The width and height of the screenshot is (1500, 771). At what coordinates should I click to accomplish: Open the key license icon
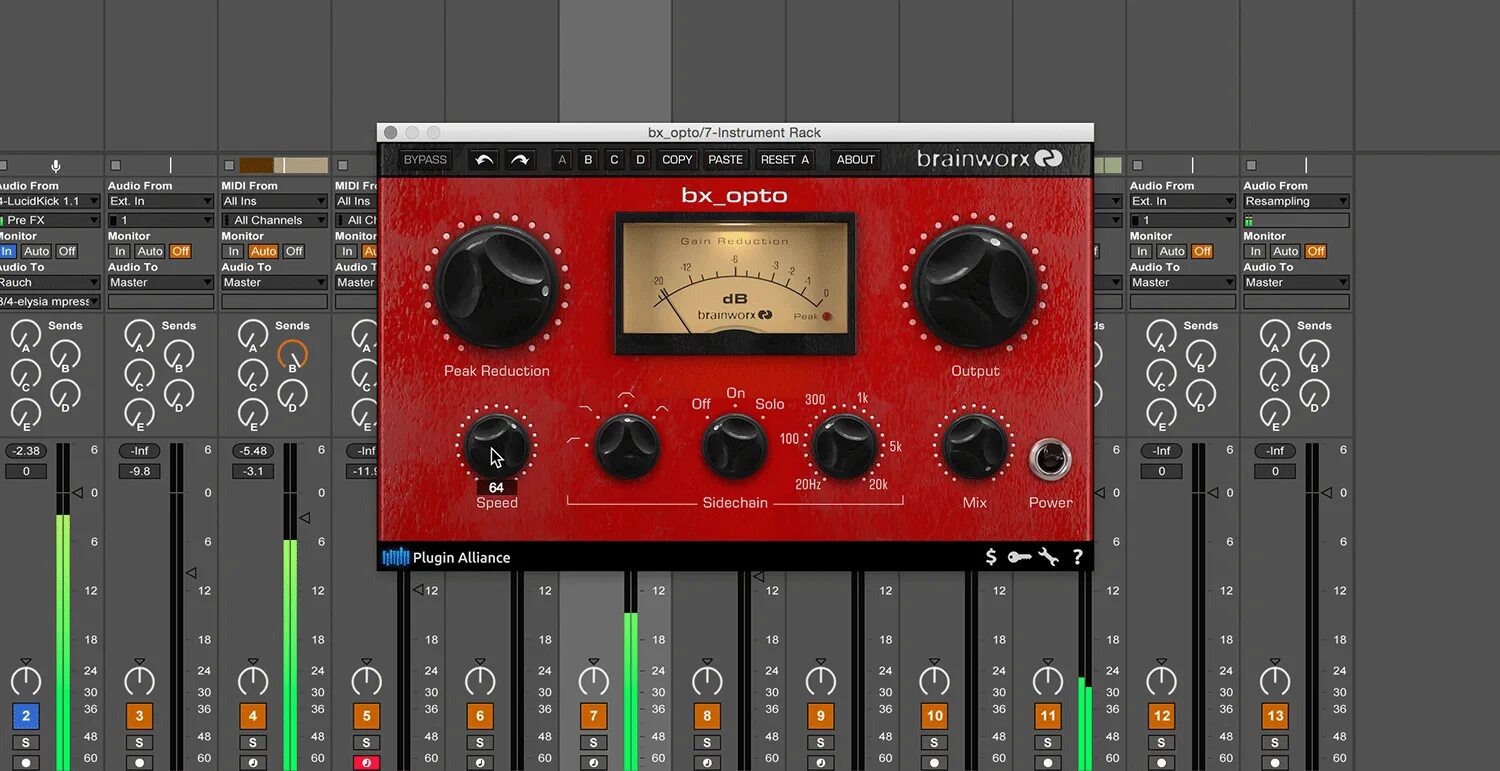coord(1019,557)
